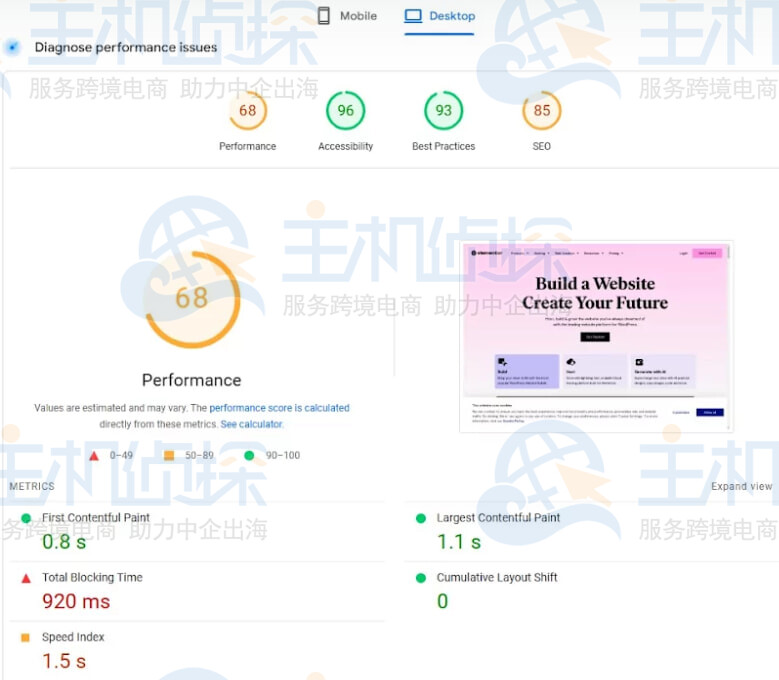Select the First Contentful Paint metric label
779x680 pixels.
(95, 518)
